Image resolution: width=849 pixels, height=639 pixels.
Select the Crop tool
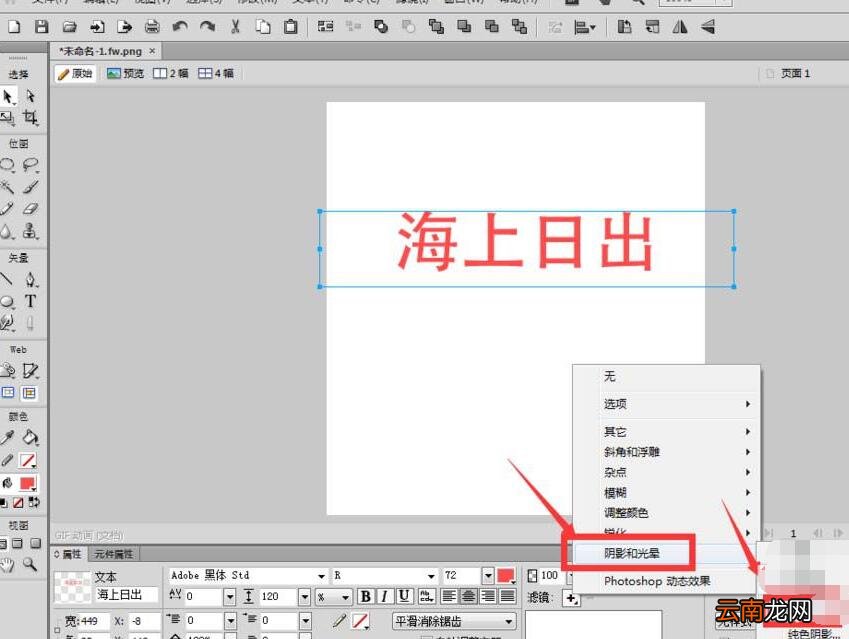pyautogui.click(x=30, y=118)
